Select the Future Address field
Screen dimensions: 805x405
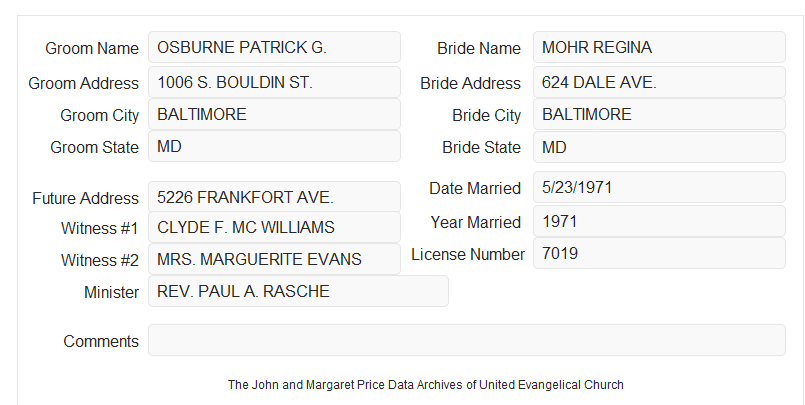(x=274, y=197)
